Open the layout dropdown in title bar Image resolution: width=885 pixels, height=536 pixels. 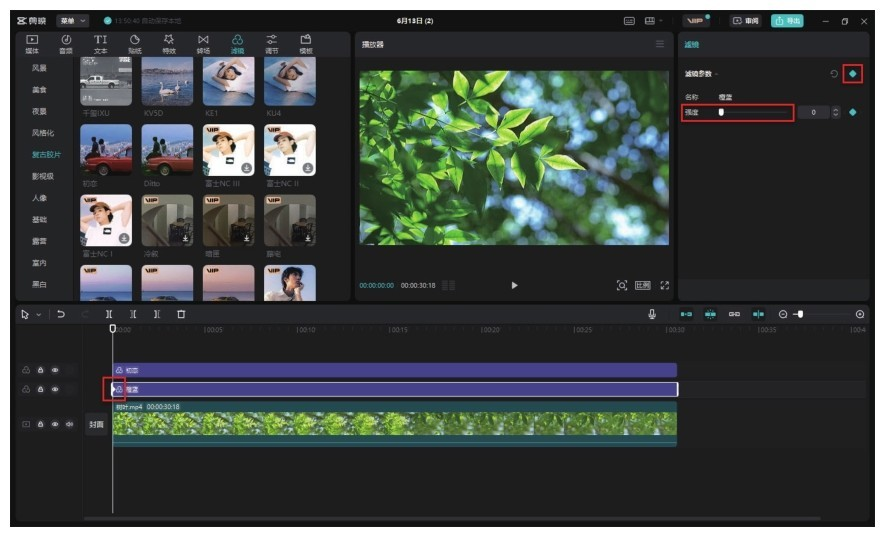[653, 20]
